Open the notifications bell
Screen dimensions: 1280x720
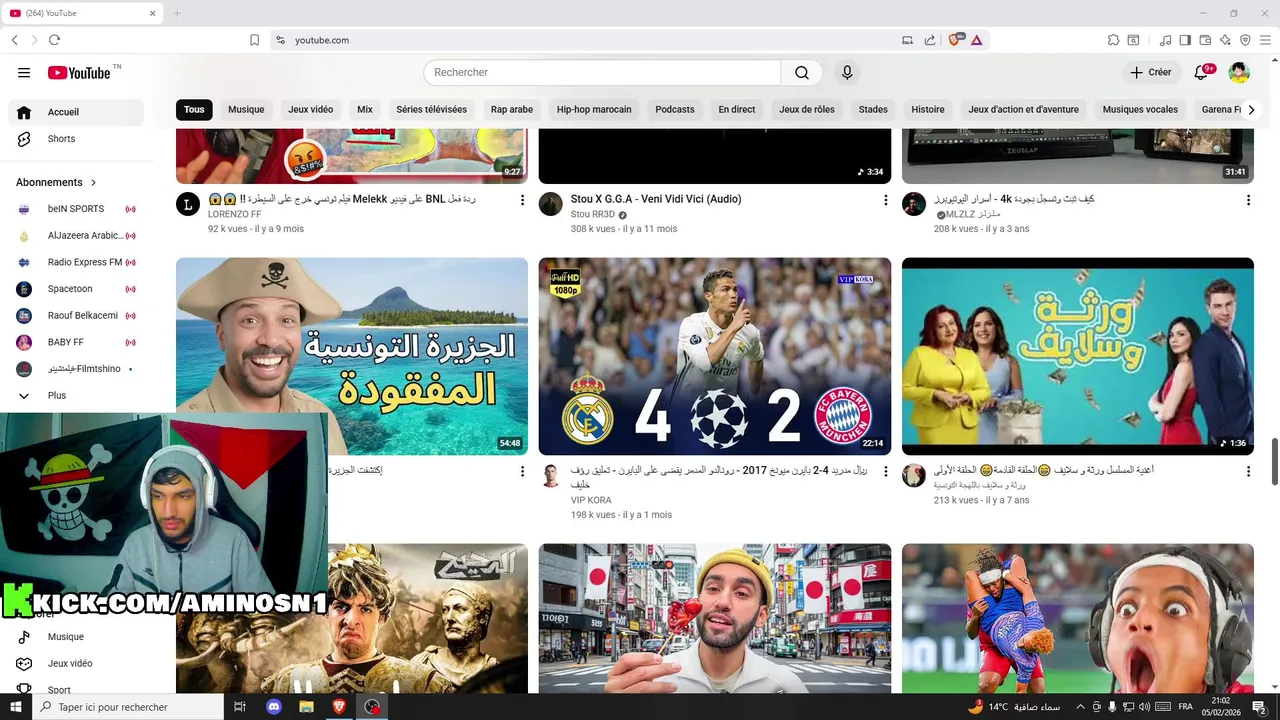[x=1203, y=72]
